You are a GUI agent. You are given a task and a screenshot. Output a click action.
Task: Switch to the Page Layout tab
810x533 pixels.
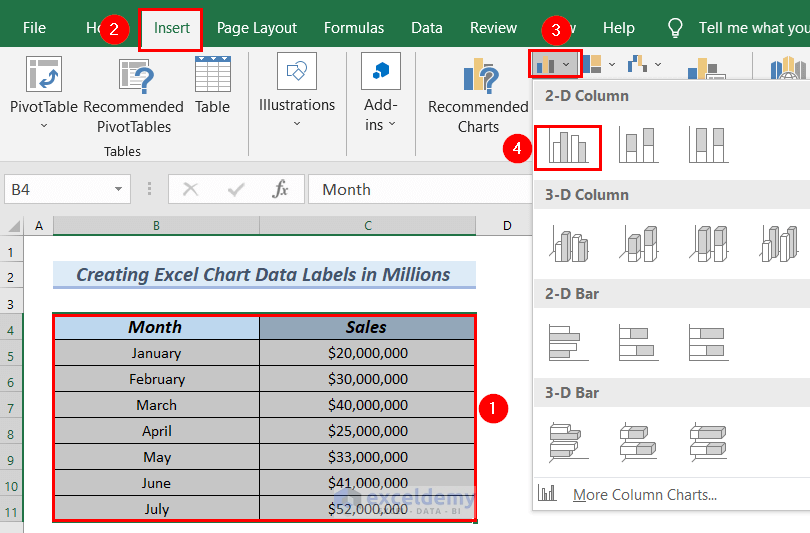(x=257, y=28)
